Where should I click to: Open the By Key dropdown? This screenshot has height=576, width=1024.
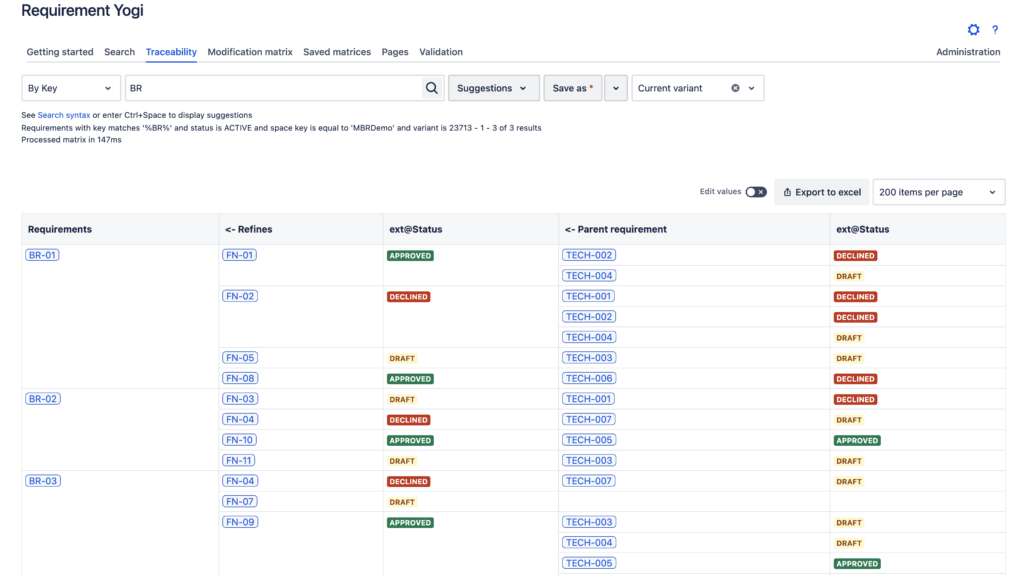tap(71, 88)
